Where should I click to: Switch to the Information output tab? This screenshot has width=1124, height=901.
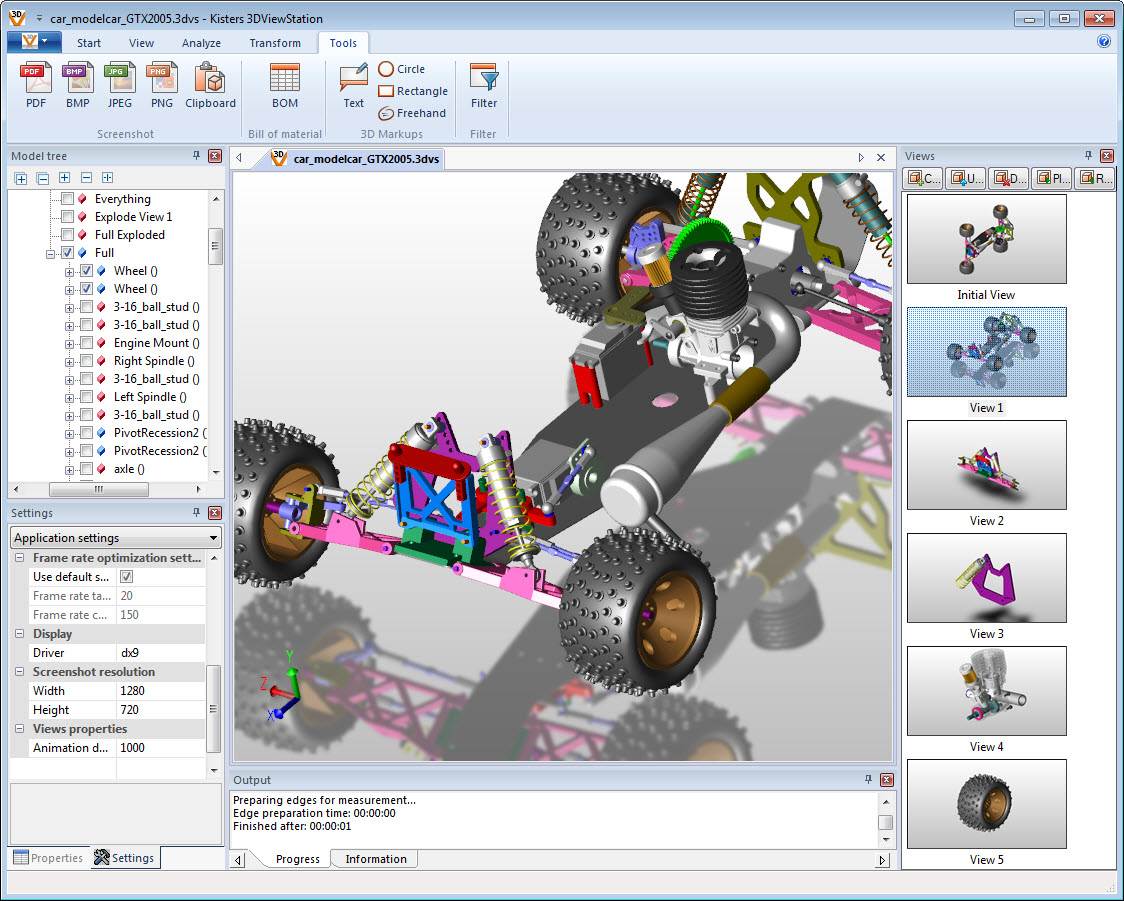coord(374,859)
